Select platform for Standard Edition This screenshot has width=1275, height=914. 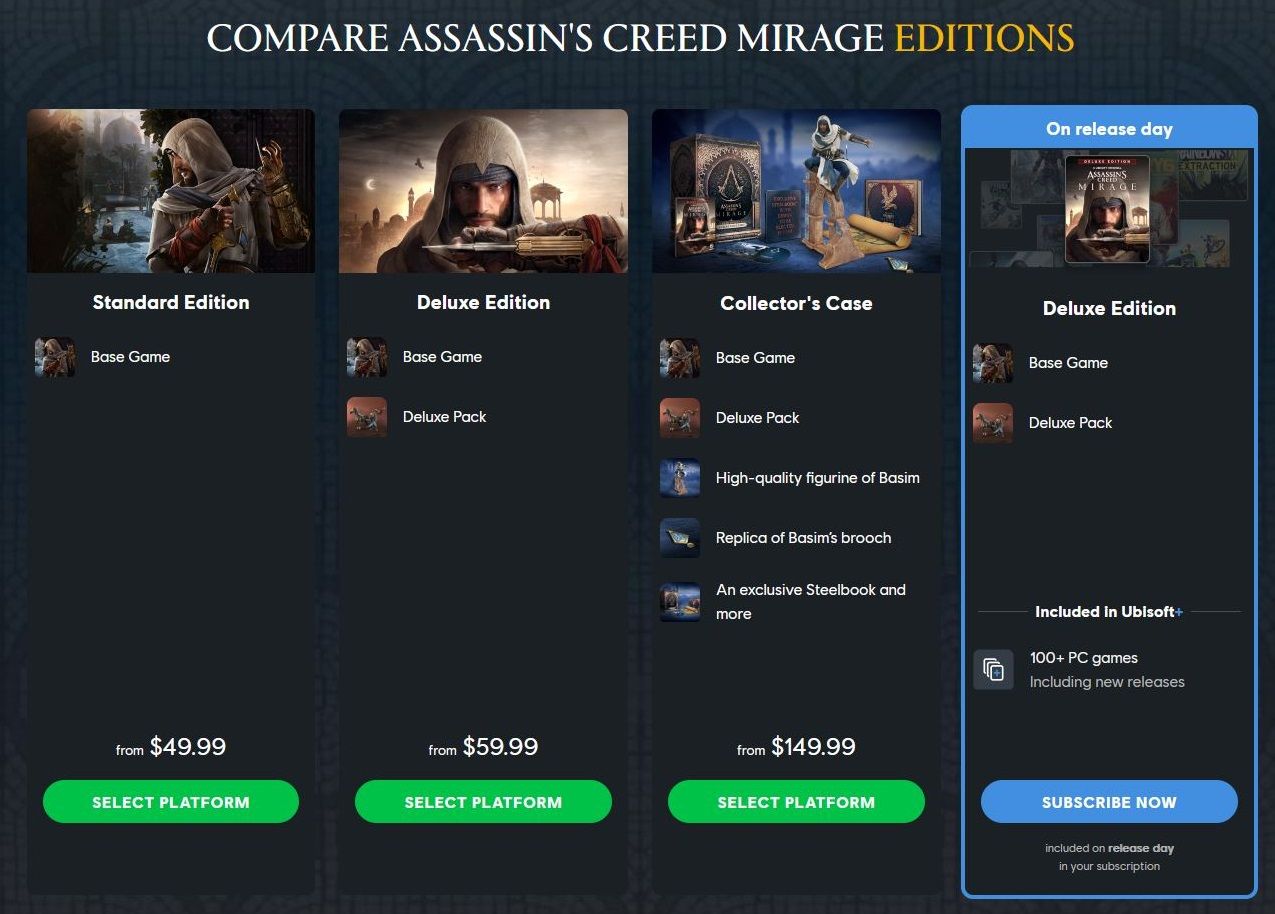point(171,802)
